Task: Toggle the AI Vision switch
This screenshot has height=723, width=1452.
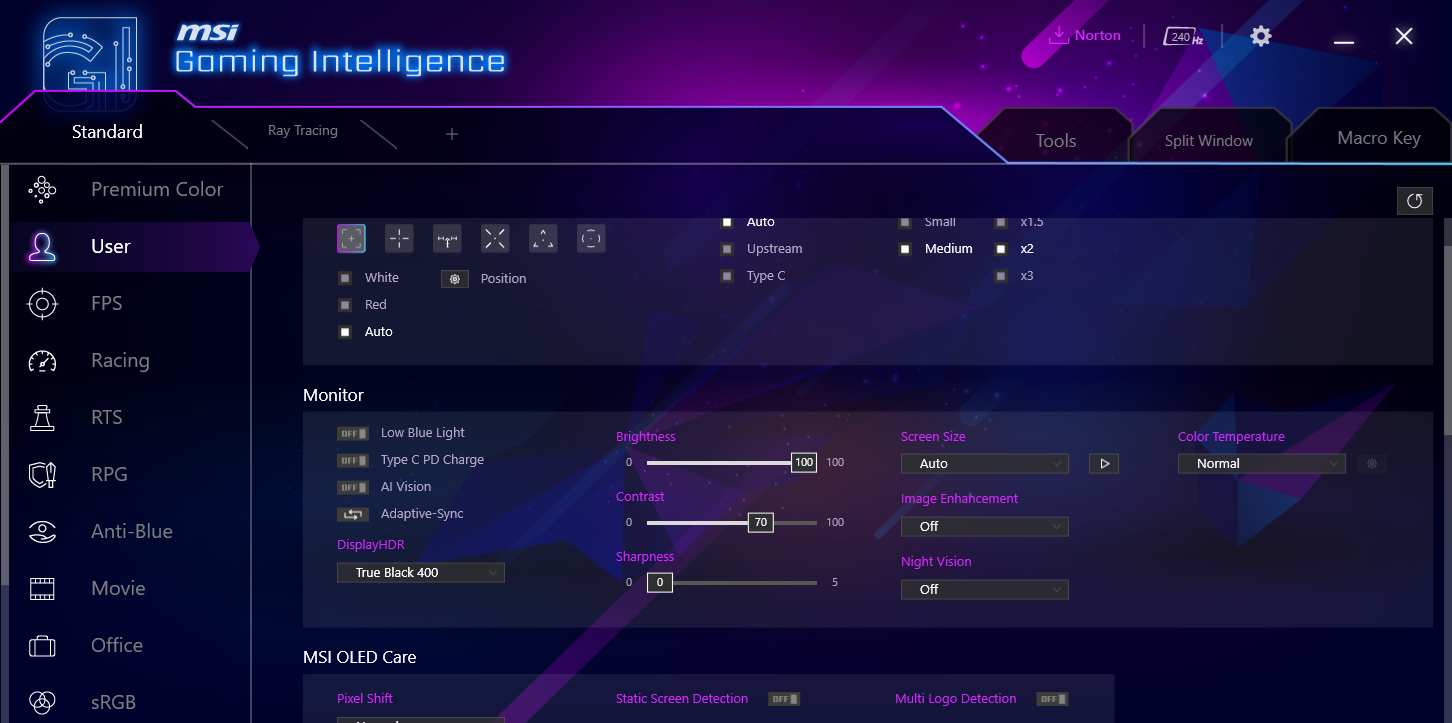Action: coord(353,487)
